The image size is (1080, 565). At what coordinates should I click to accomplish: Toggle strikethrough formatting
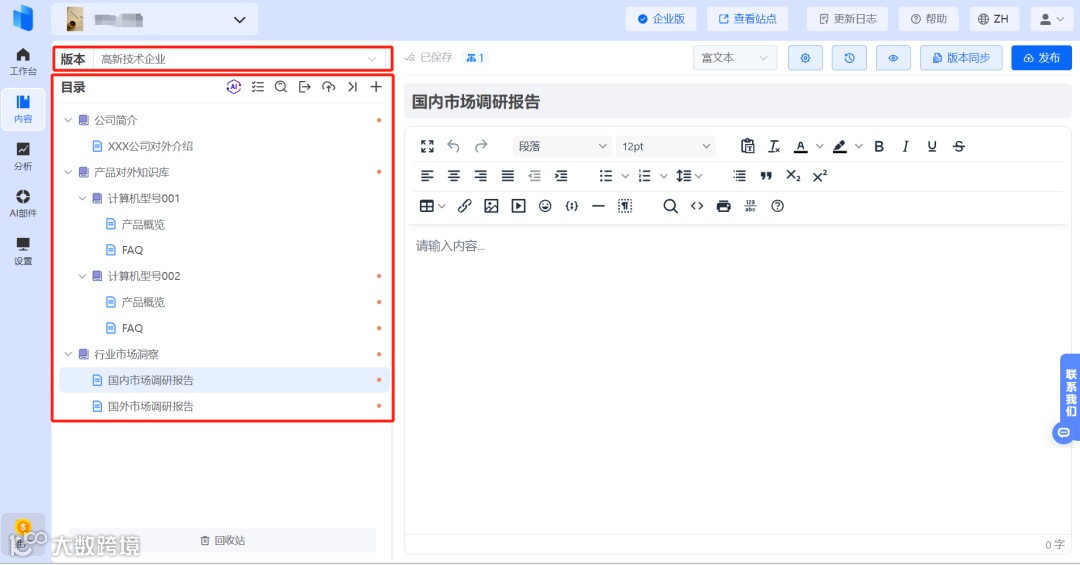959,146
